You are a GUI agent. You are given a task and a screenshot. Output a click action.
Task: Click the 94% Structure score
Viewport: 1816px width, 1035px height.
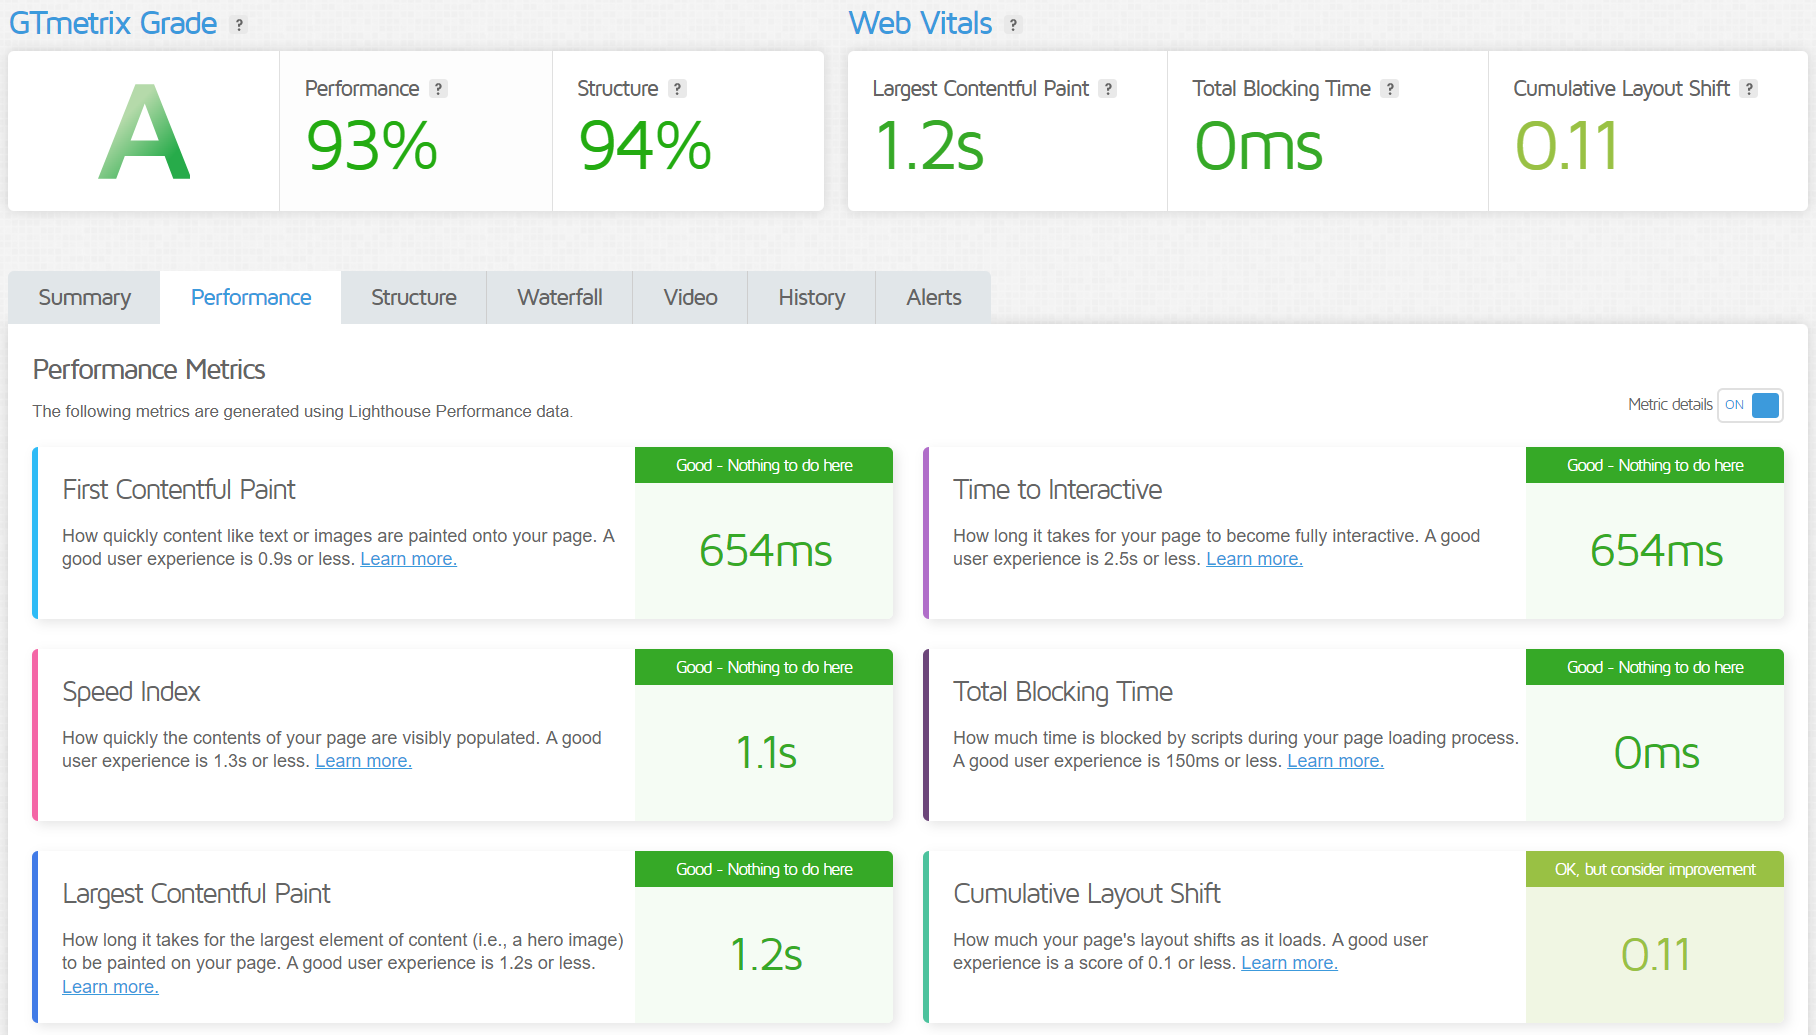[x=645, y=146]
